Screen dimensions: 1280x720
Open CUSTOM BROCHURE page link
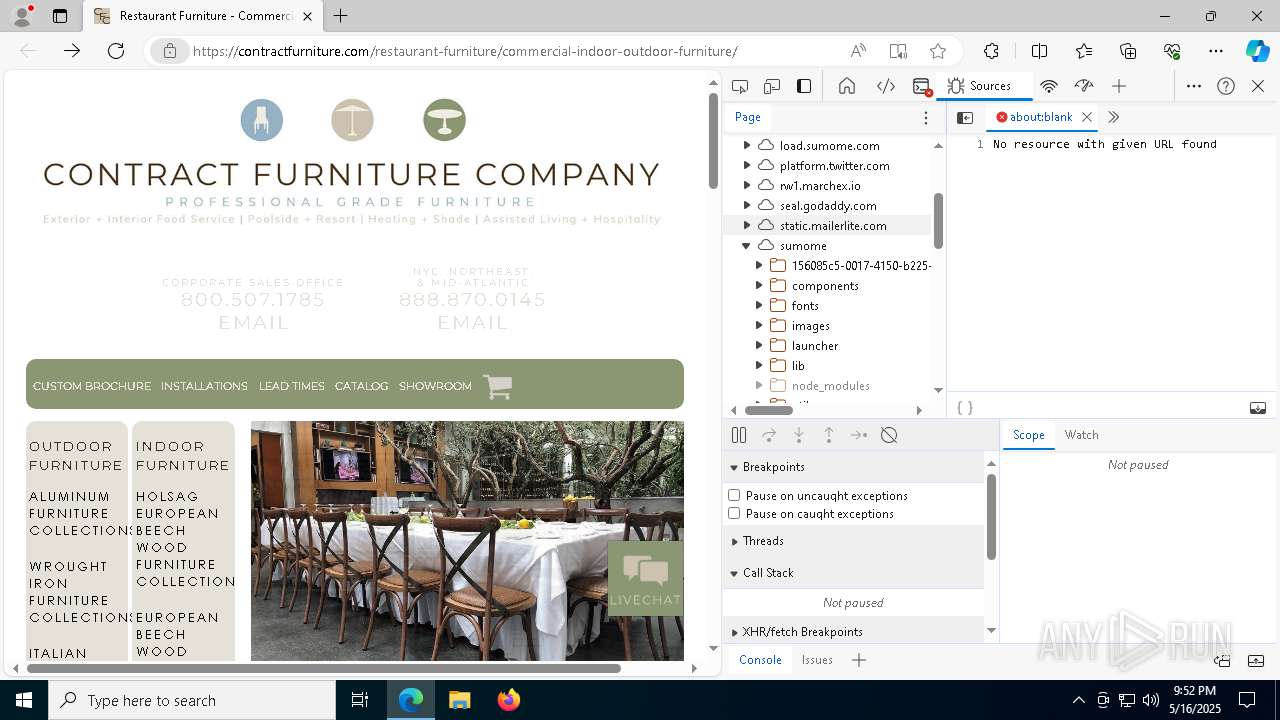tap(92, 386)
